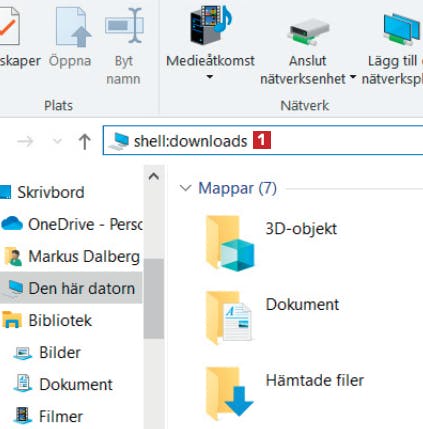Viewport: 423px width, 429px height.
Task: Go up one folder level
Action: [x=85, y=141]
